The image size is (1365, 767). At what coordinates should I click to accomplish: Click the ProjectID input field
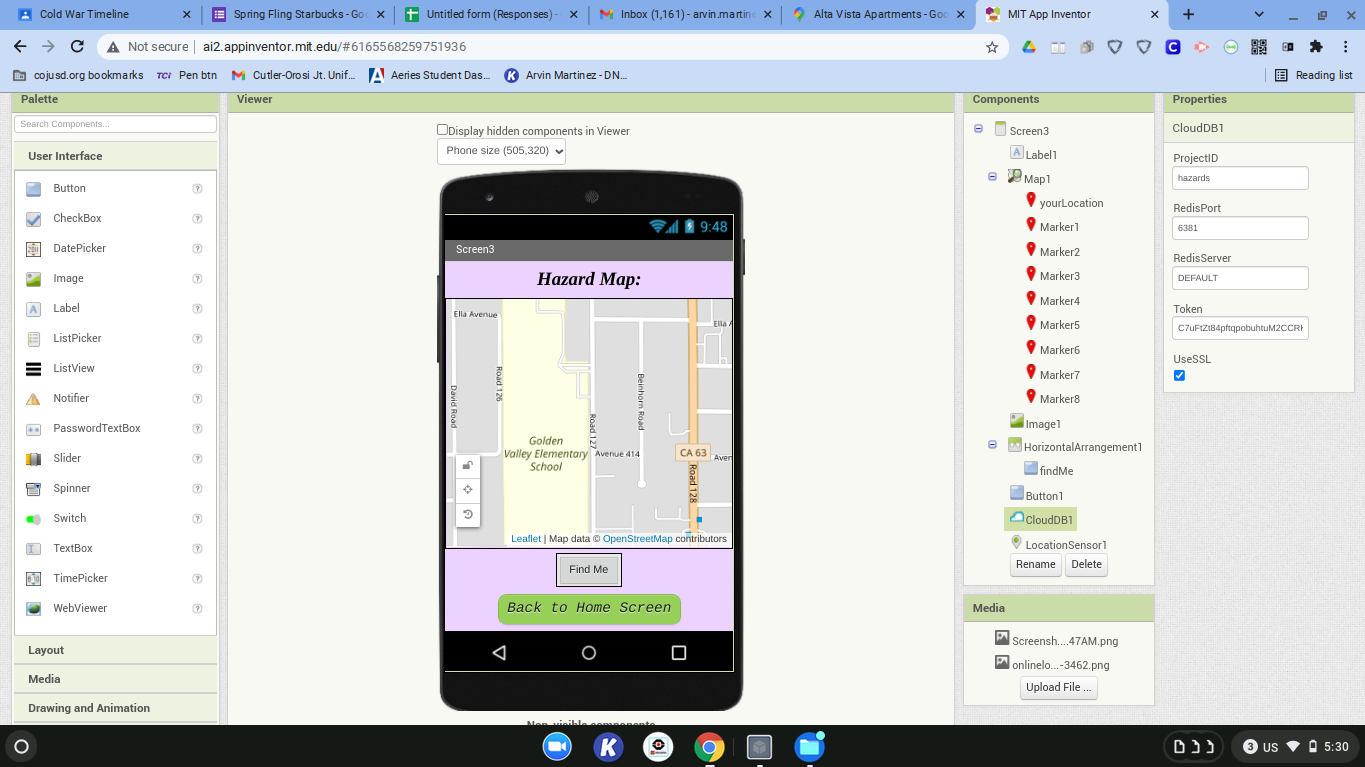point(1240,178)
